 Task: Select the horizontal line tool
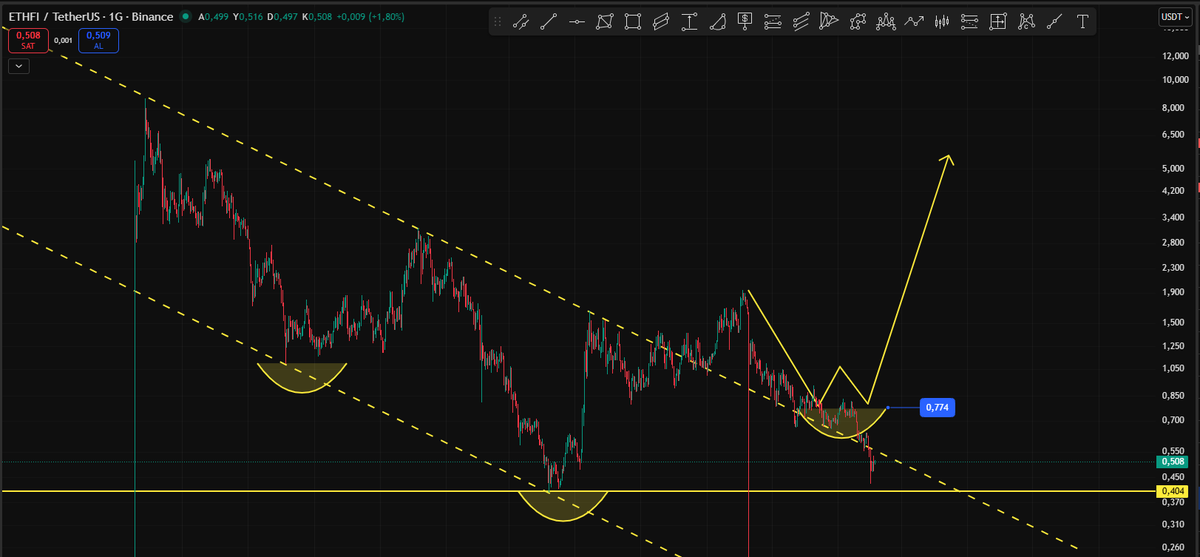coord(577,21)
